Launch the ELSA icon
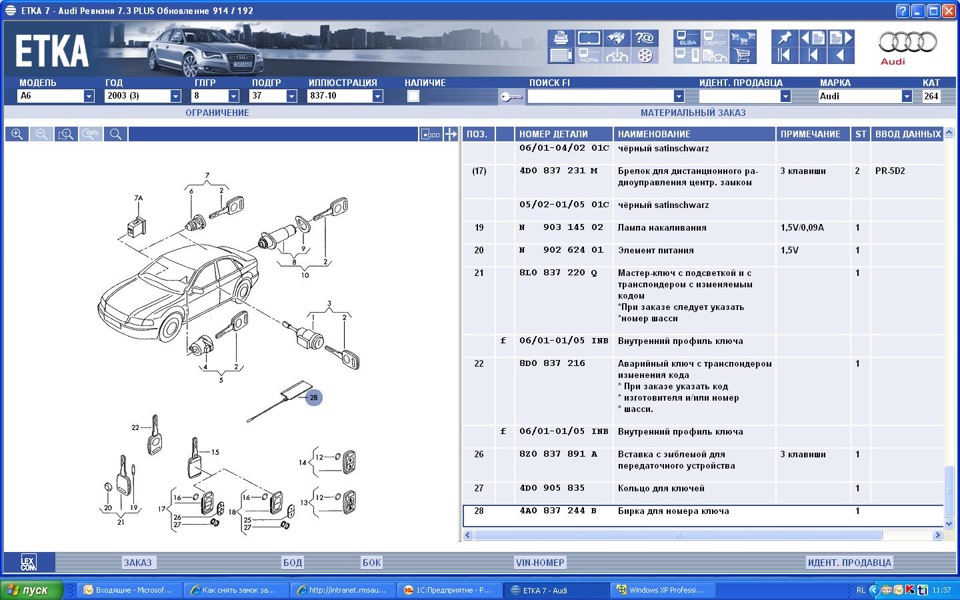 click(x=687, y=38)
